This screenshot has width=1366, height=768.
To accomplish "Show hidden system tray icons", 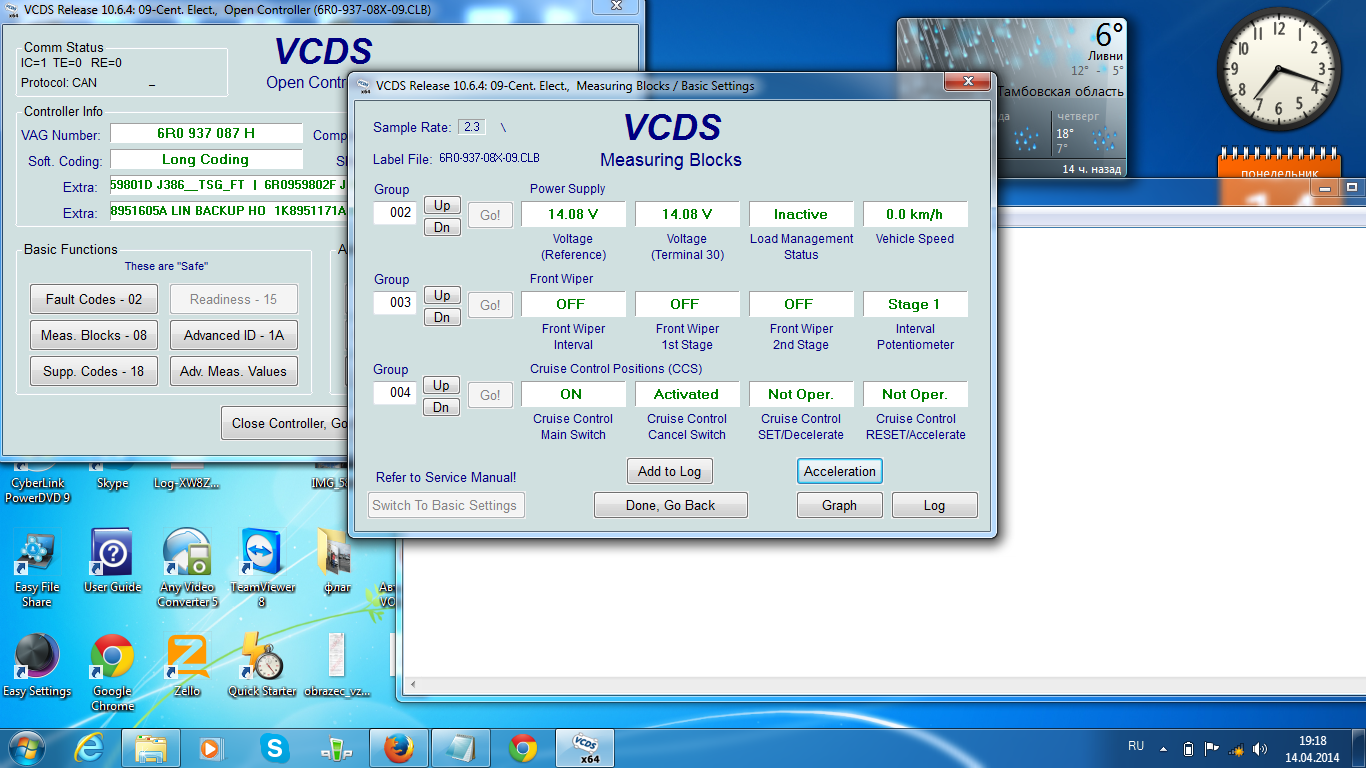I will click(x=1163, y=748).
